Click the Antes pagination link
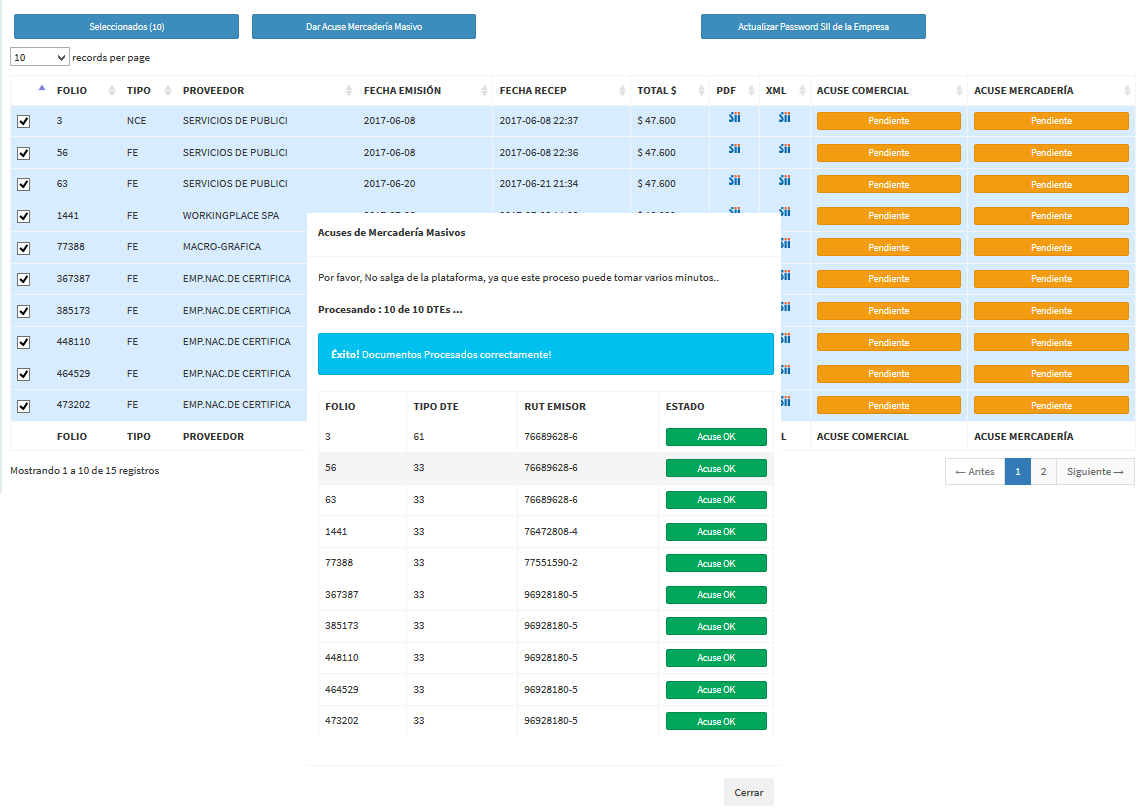This screenshot has width=1142, height=811. (974, 472)
